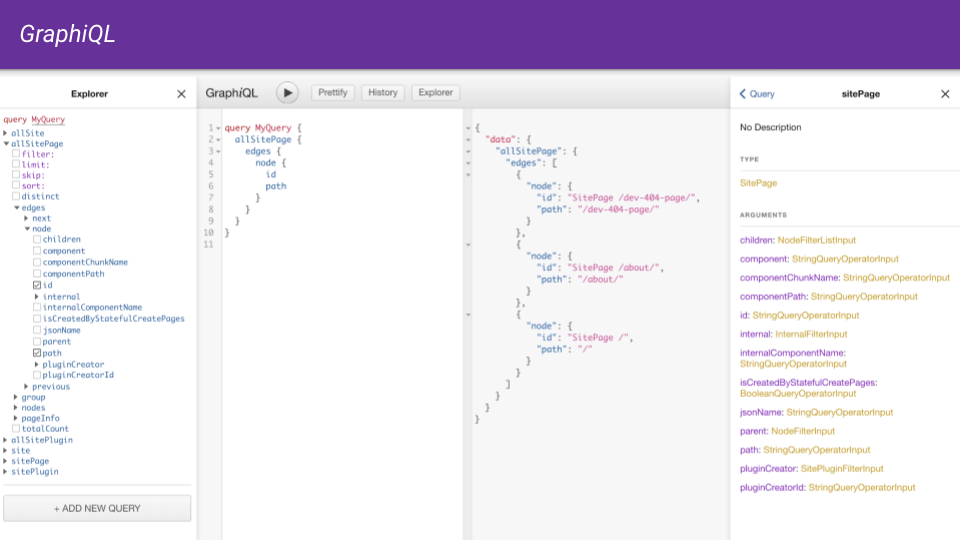Check the children field under node

pyautogui.click(x=37, y=239)
